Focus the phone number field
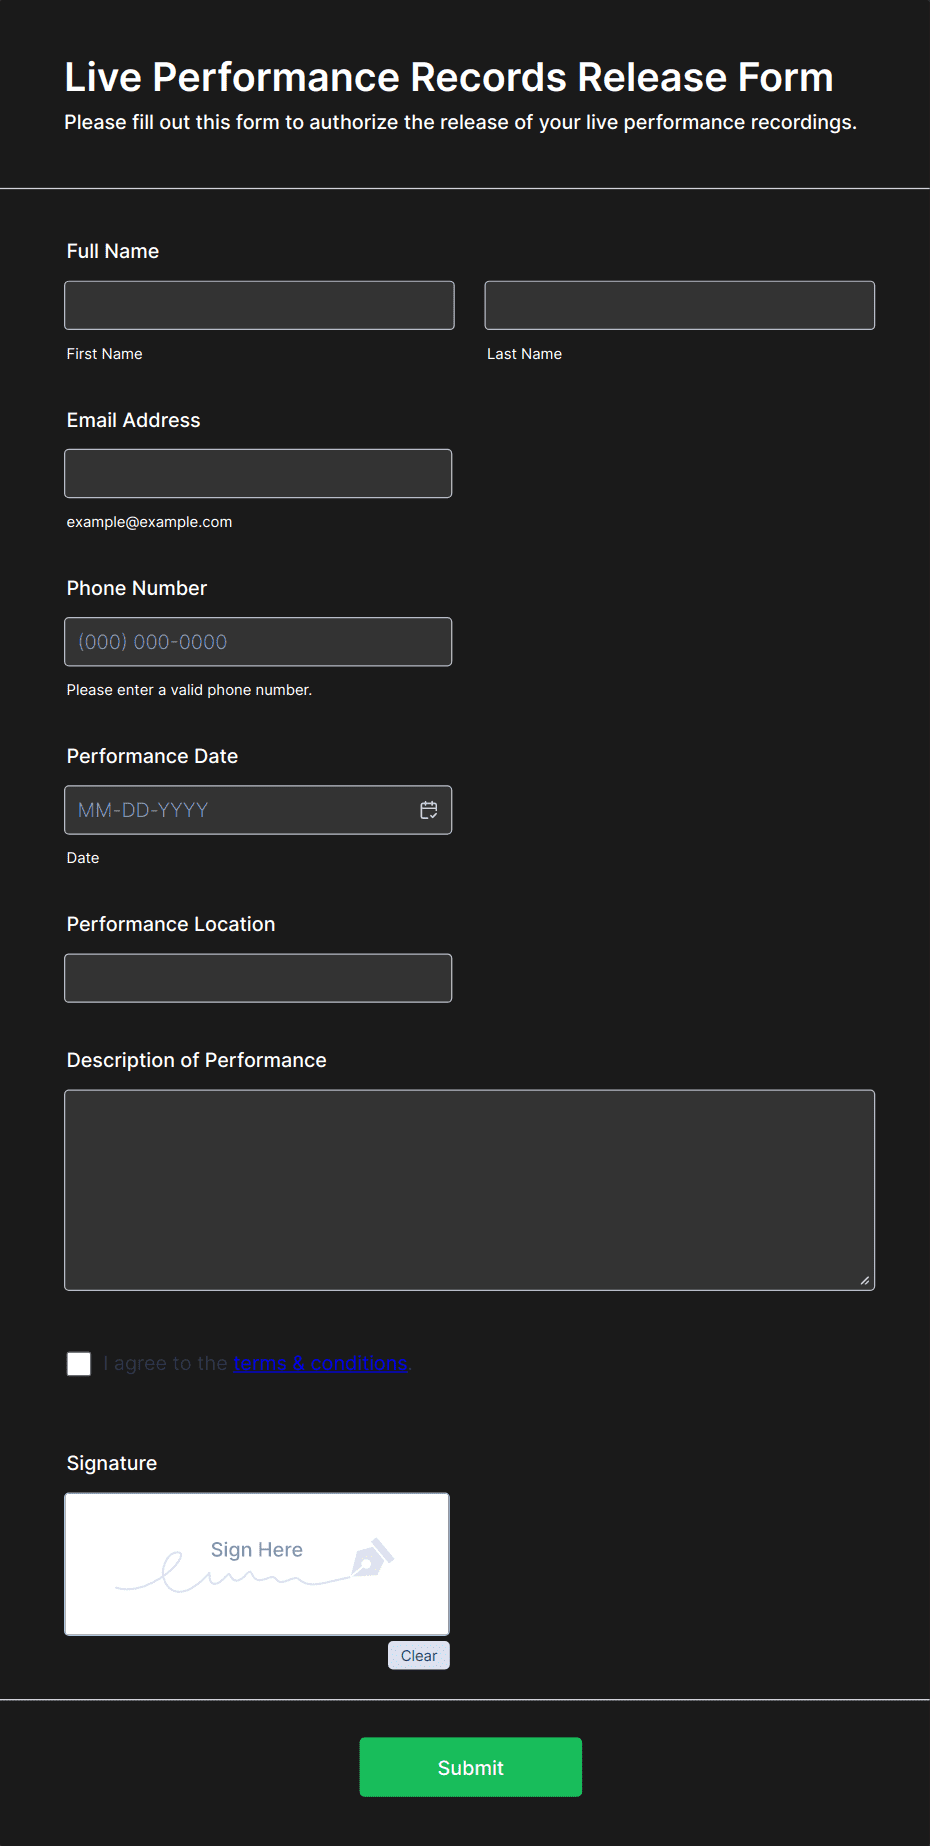Image resolution: width=930 pixels, height=1846 pixels. coord(258,642)
